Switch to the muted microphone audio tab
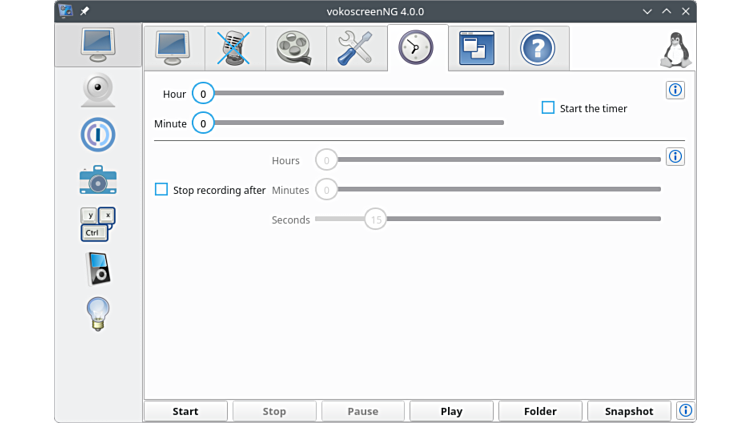752x423 pixels. click(x=234, y=48)
